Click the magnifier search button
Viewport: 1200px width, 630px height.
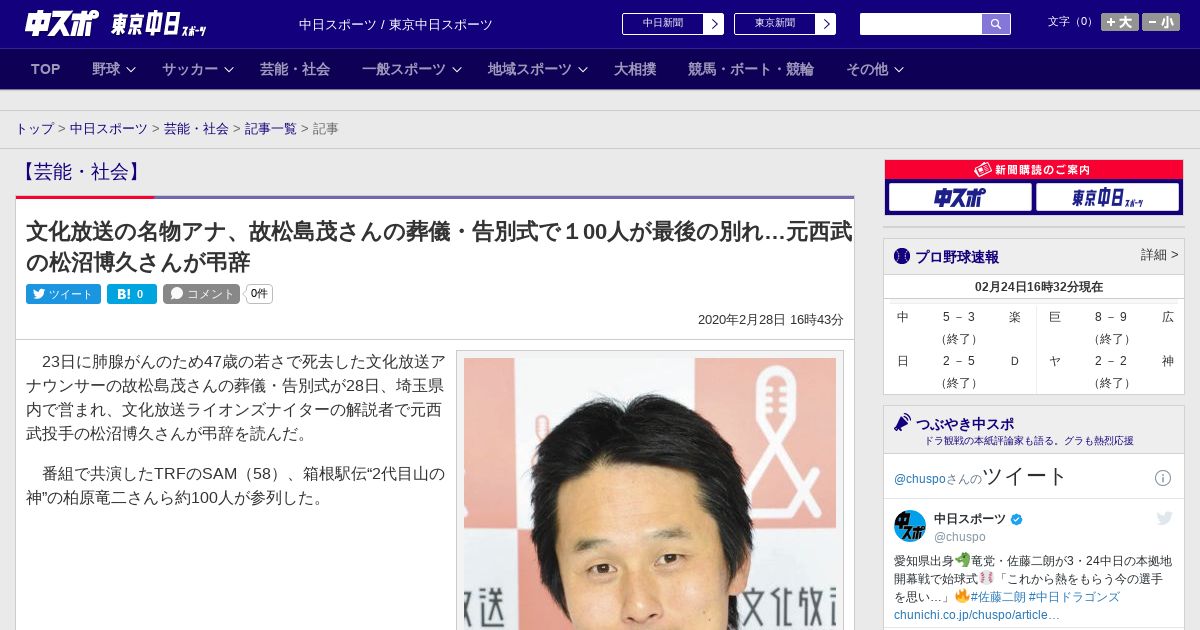pyautogui.click(x=996, y=24)
